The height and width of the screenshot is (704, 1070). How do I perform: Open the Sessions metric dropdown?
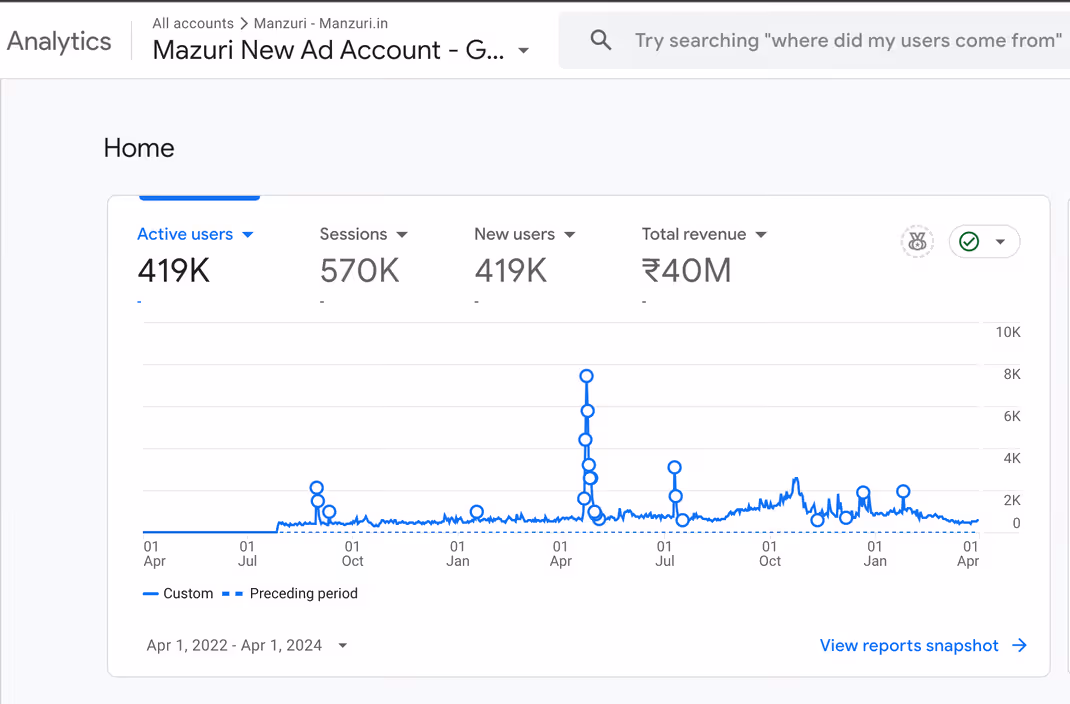tap(364, 234)
